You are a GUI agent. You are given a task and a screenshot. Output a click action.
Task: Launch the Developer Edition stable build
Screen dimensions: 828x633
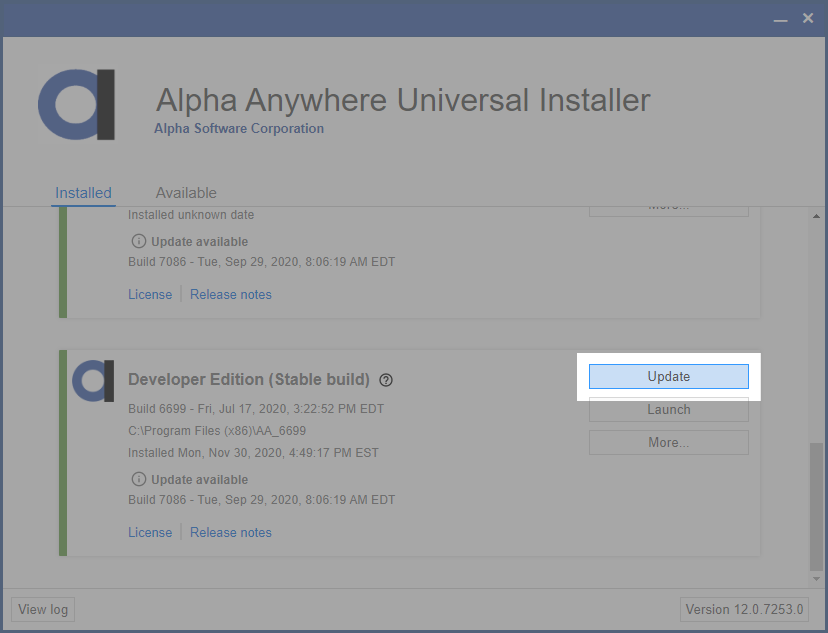tap(669, 410)
